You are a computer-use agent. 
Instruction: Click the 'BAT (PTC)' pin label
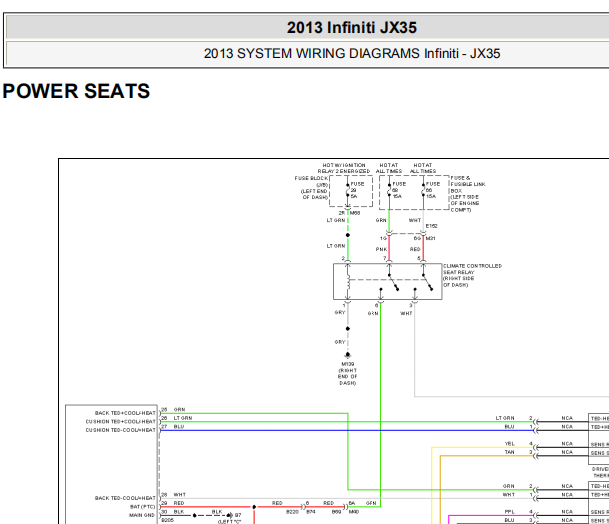[x=143, y=507]
